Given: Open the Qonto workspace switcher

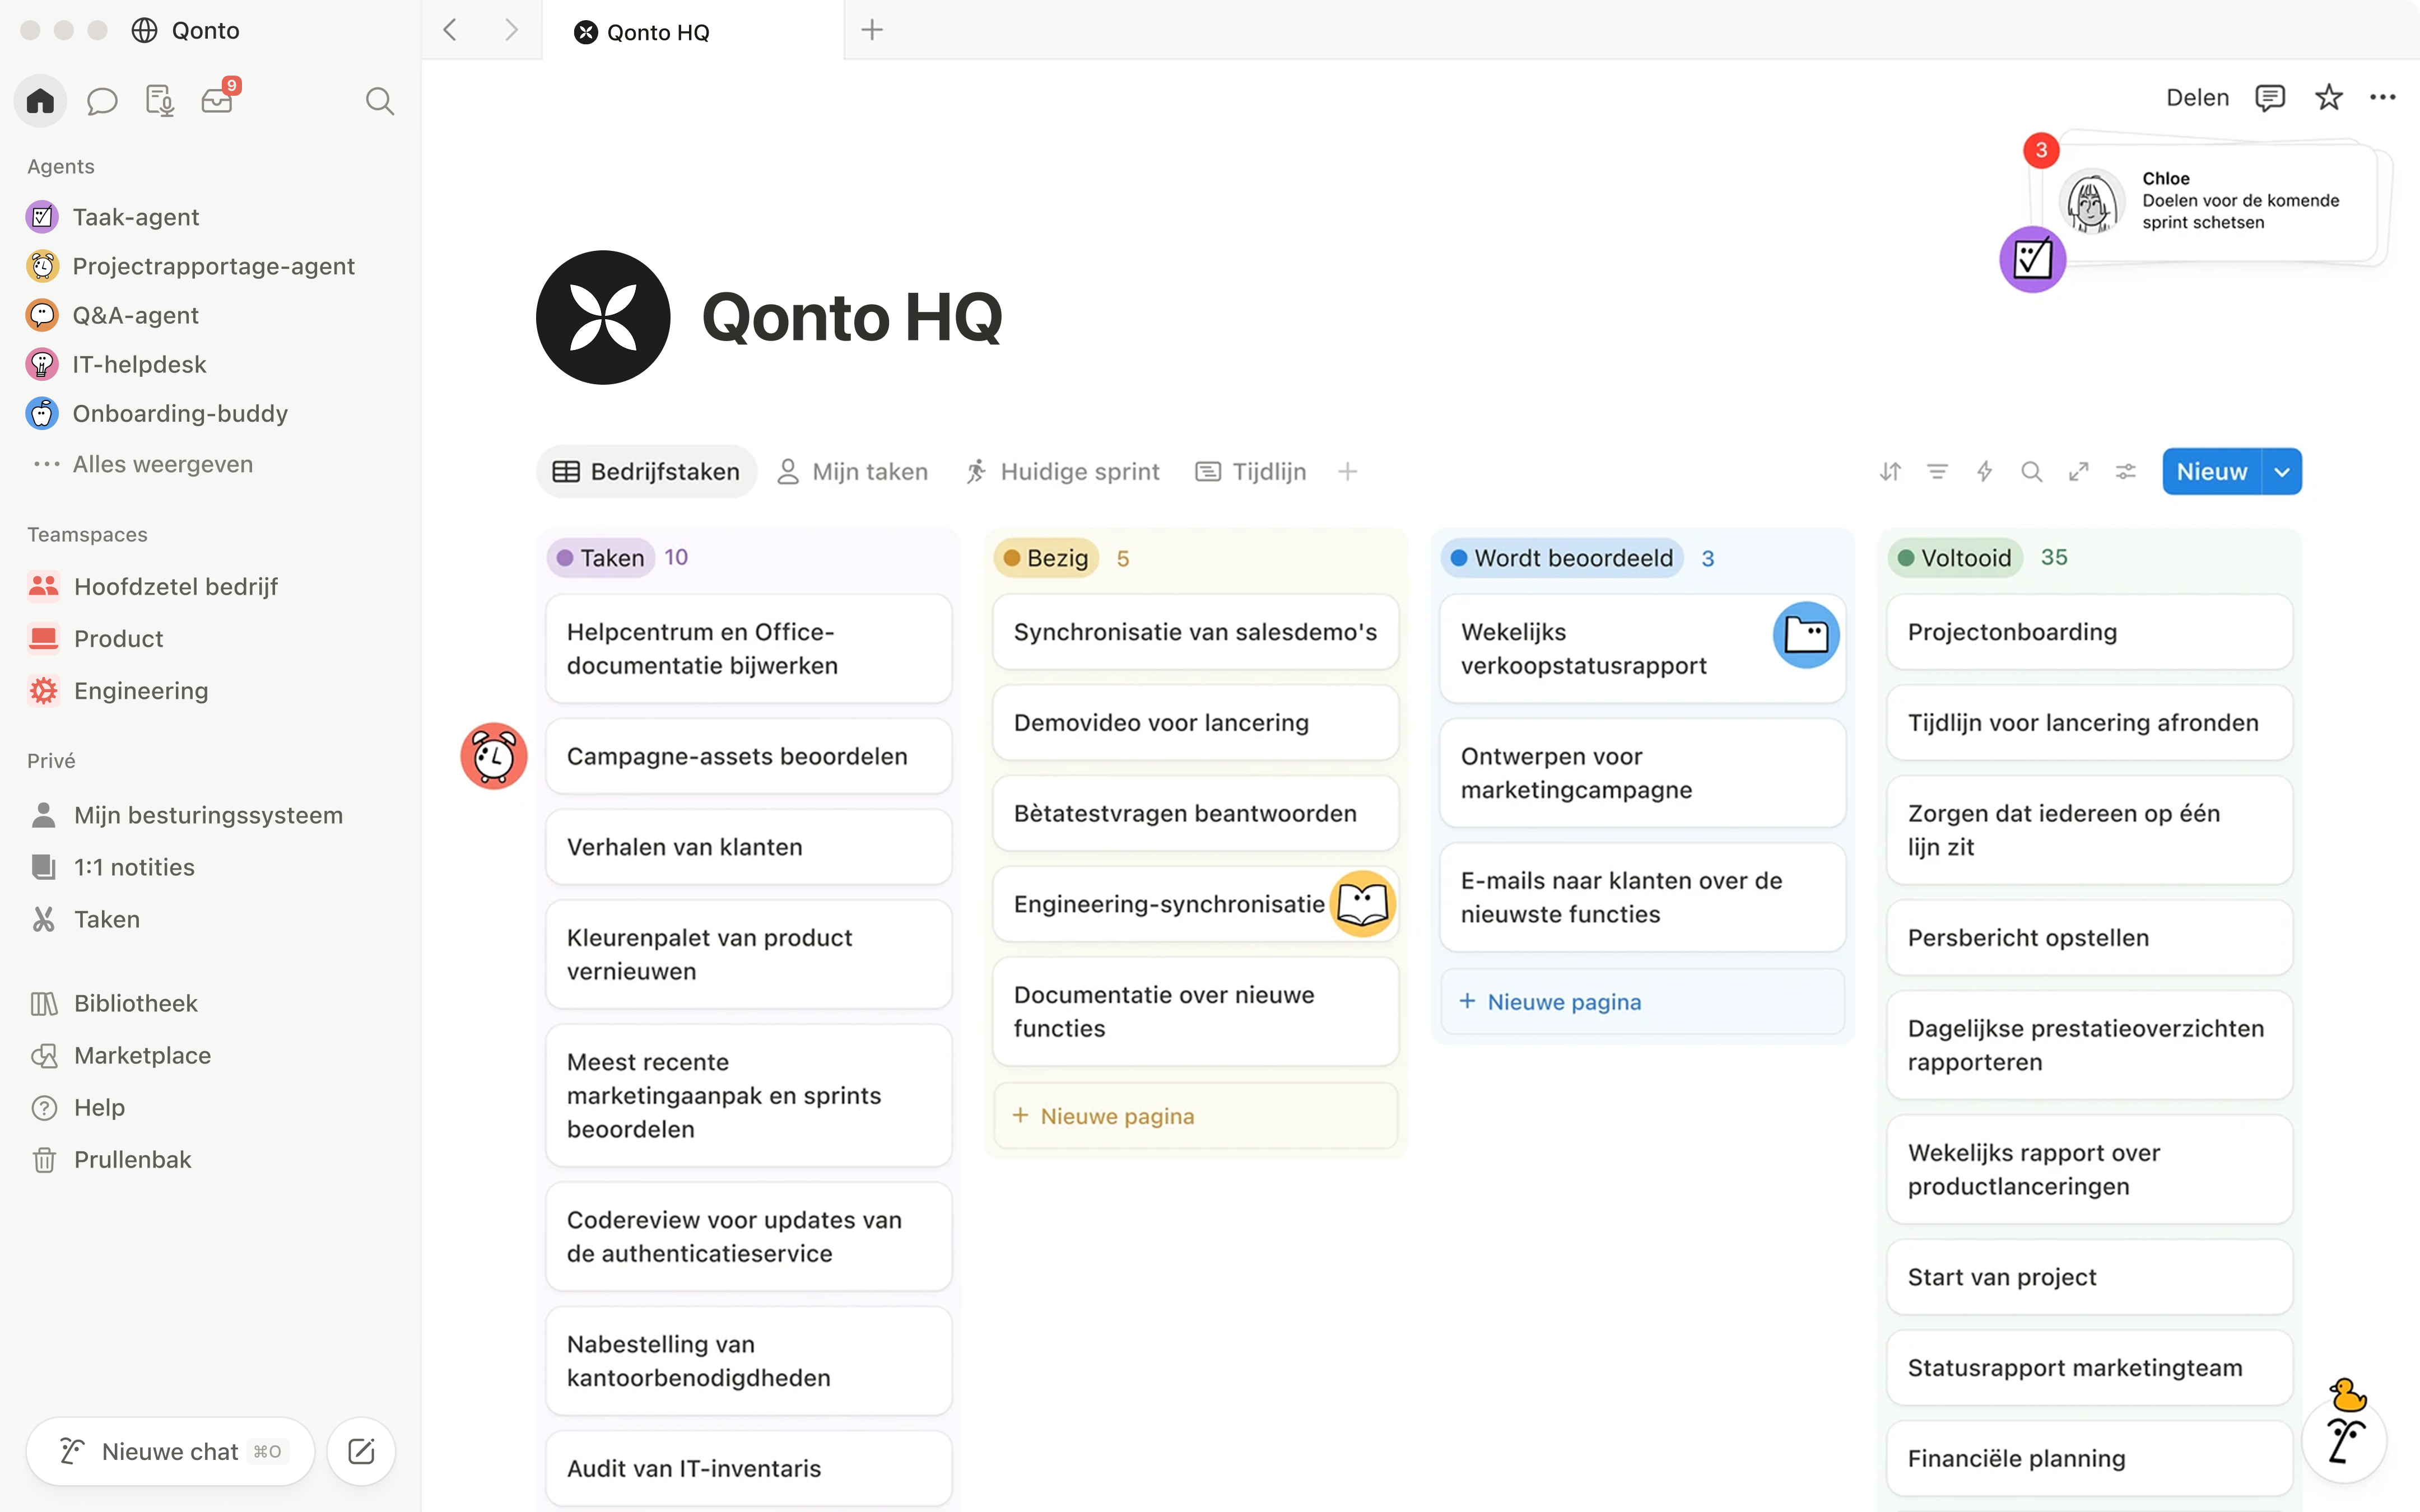Looking at the screenshot, I should click(x=187, y=30).
